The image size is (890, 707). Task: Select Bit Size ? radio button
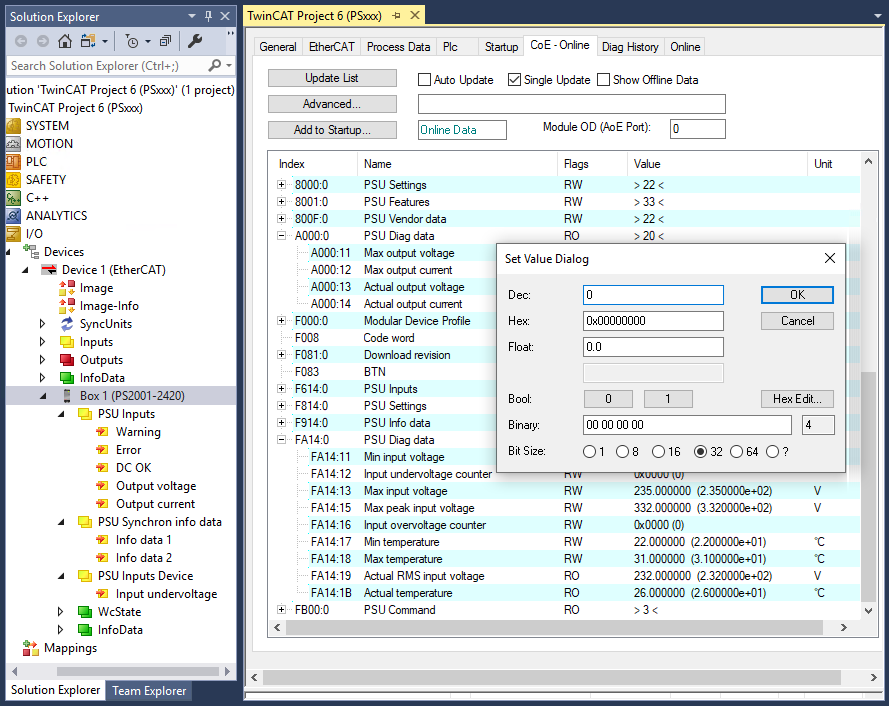773,452
